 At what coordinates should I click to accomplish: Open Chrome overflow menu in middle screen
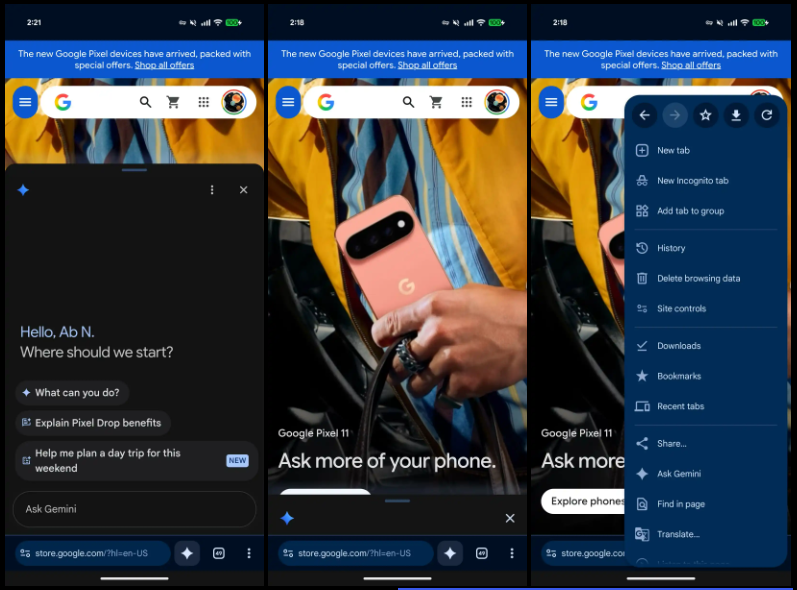[x=512, y=553]
